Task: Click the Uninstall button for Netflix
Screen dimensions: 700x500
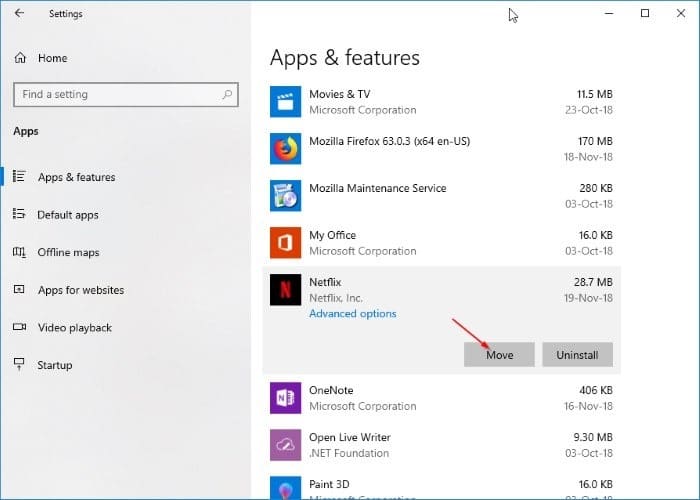Action: (x=577, y=354)
